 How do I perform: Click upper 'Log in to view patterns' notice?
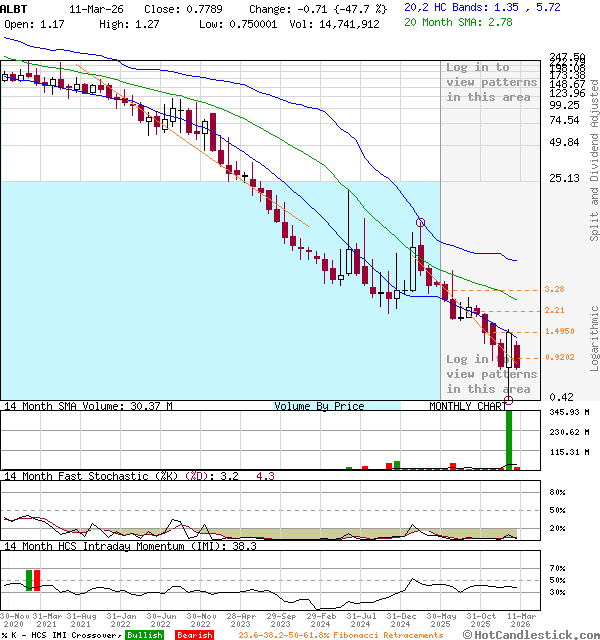pyautogui.click(x=491, y=82)
